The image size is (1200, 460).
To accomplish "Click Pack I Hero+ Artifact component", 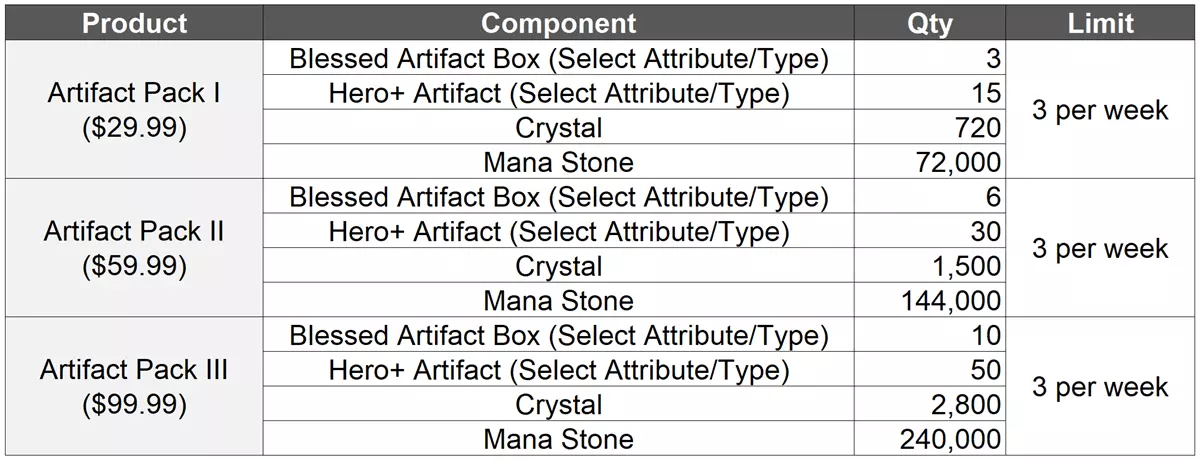I will tap(558, 94).
